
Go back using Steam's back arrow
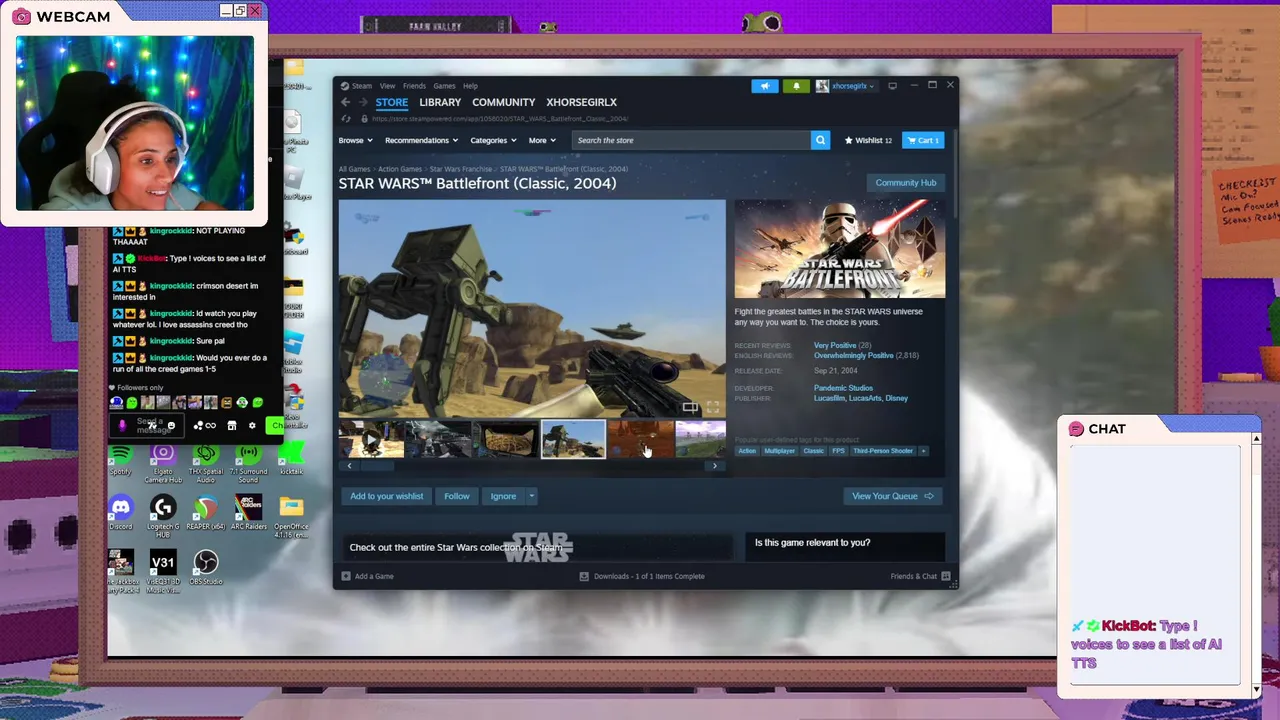(x=346, y=102)
